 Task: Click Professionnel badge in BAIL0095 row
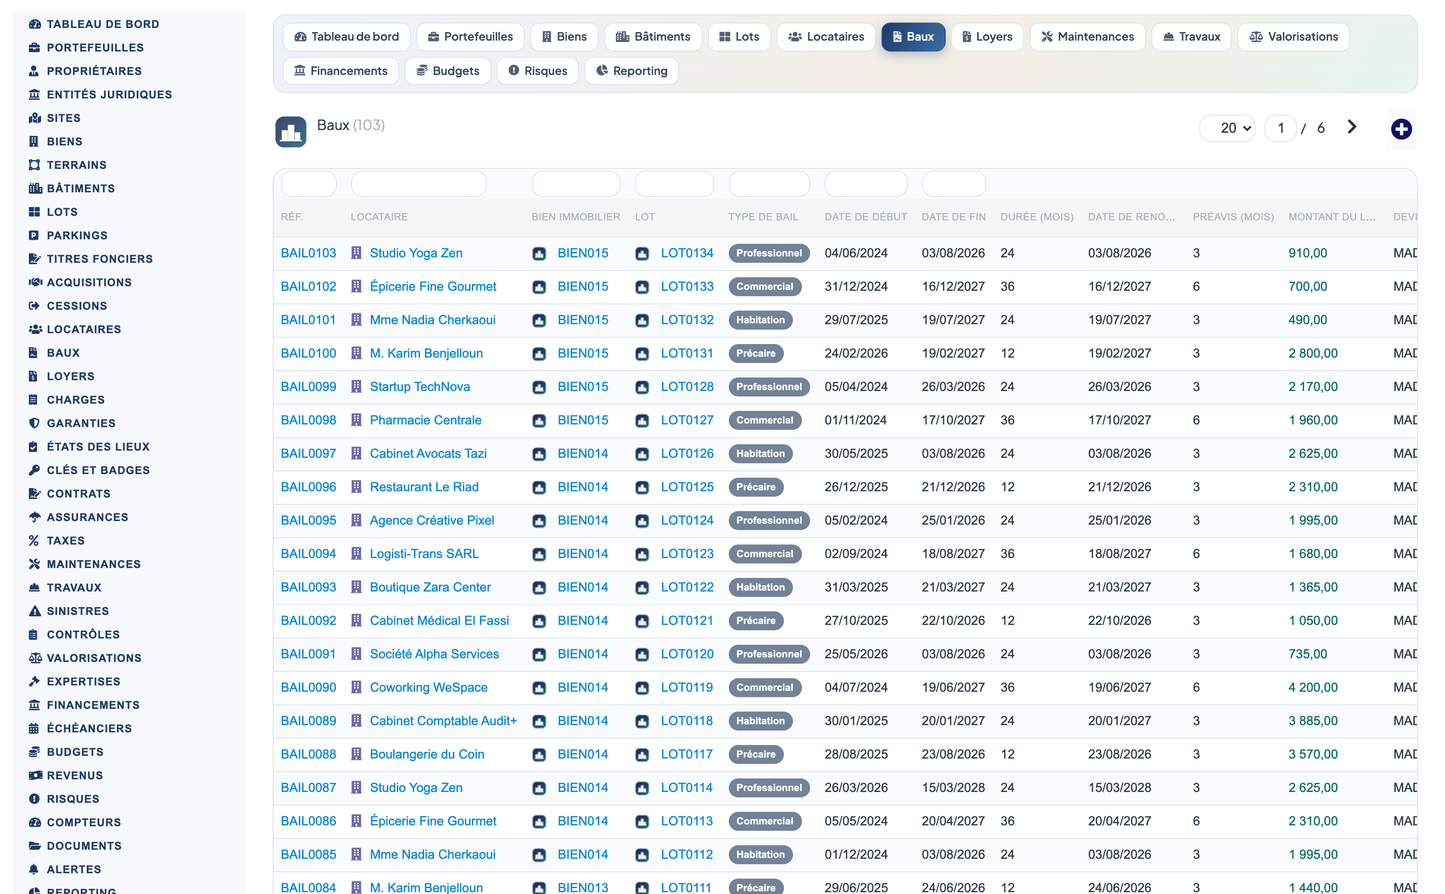[769, 521]
